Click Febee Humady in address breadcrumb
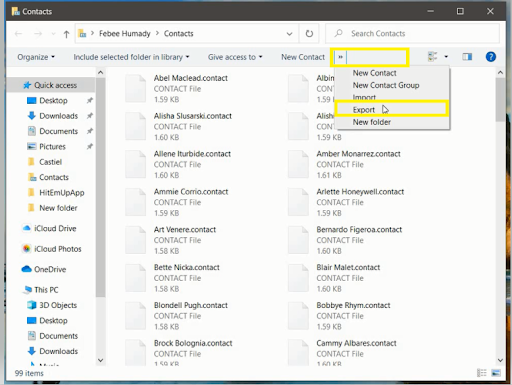Viewport: 512px width, 385px height. point(125,34)
